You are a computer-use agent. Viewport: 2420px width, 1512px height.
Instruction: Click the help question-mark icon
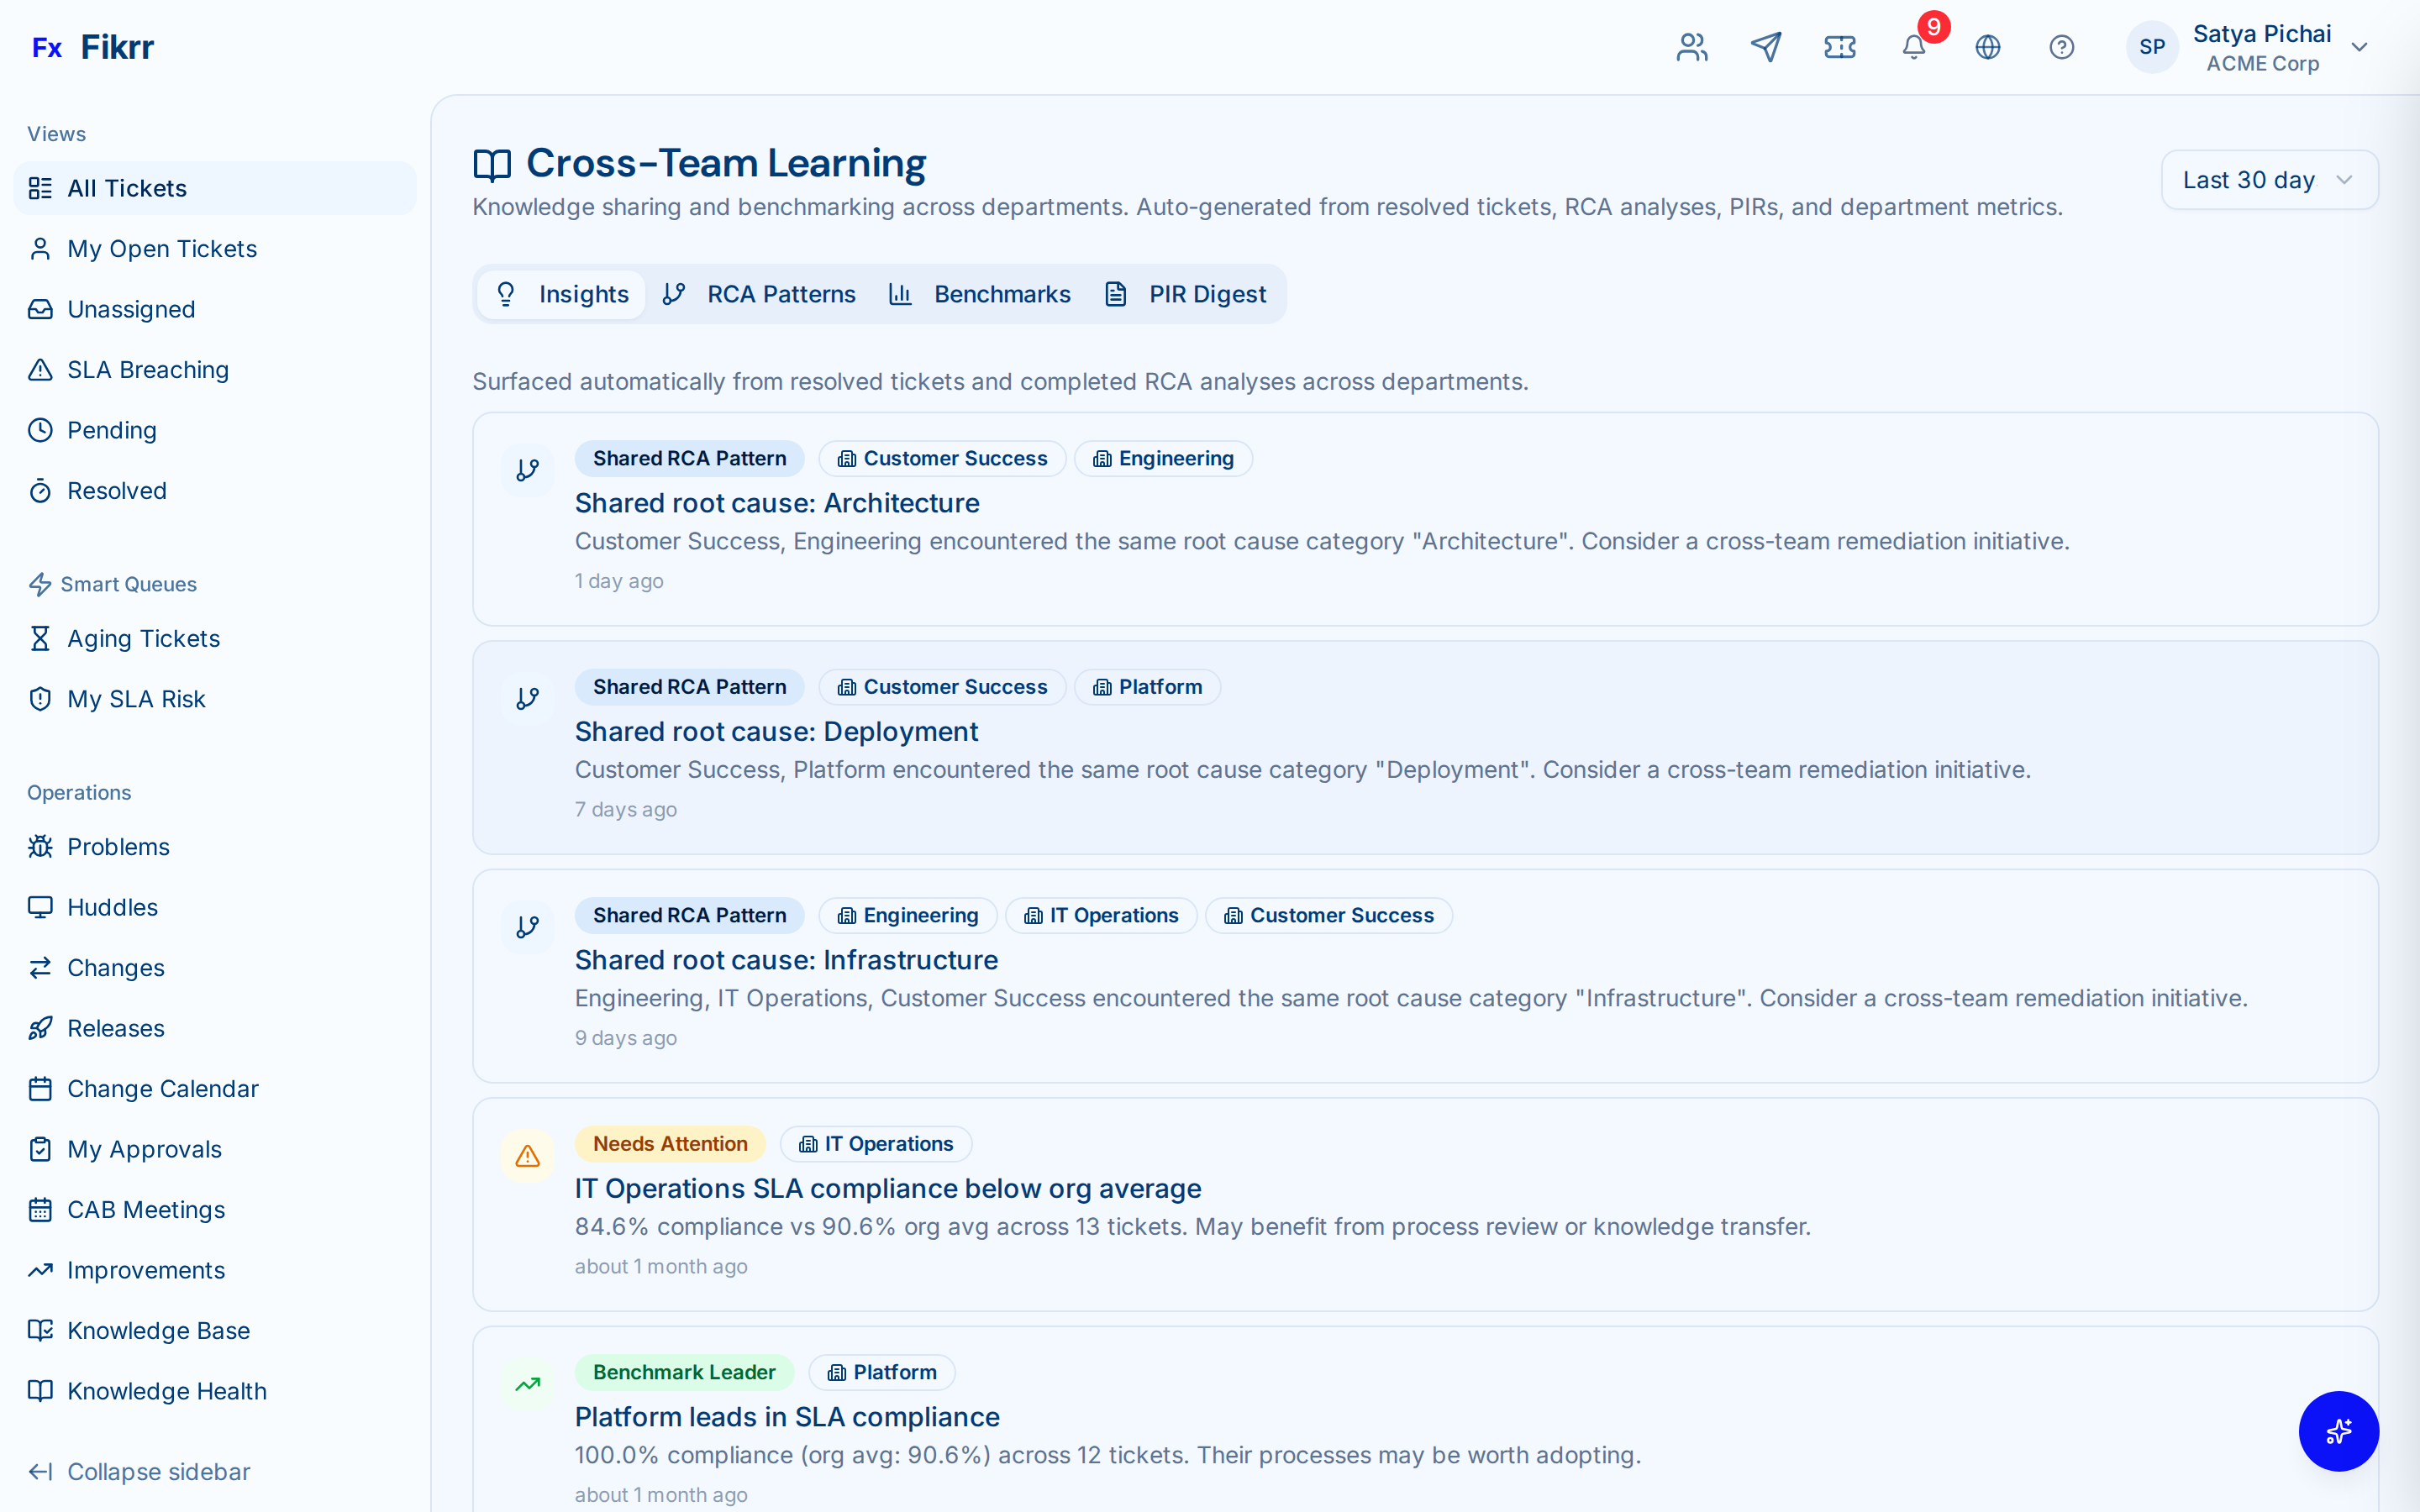click(x=2062, y=47)
